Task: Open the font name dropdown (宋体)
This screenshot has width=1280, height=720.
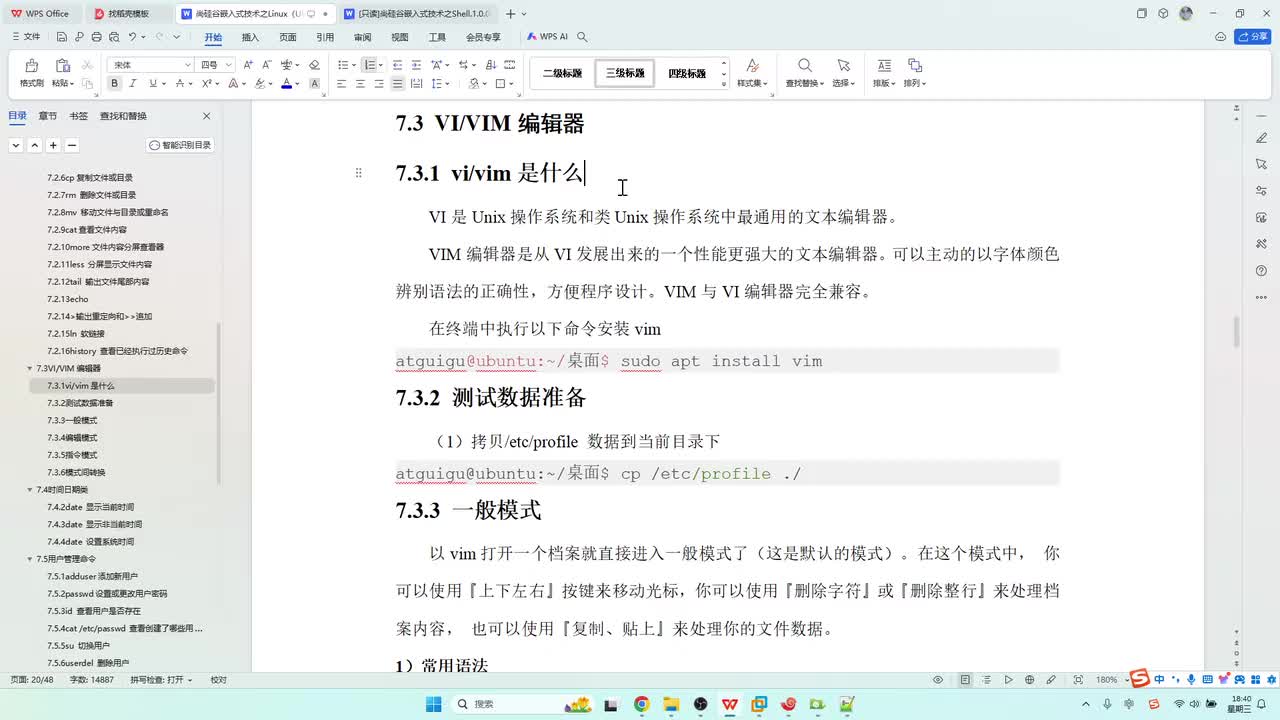Action: [187, 65]
